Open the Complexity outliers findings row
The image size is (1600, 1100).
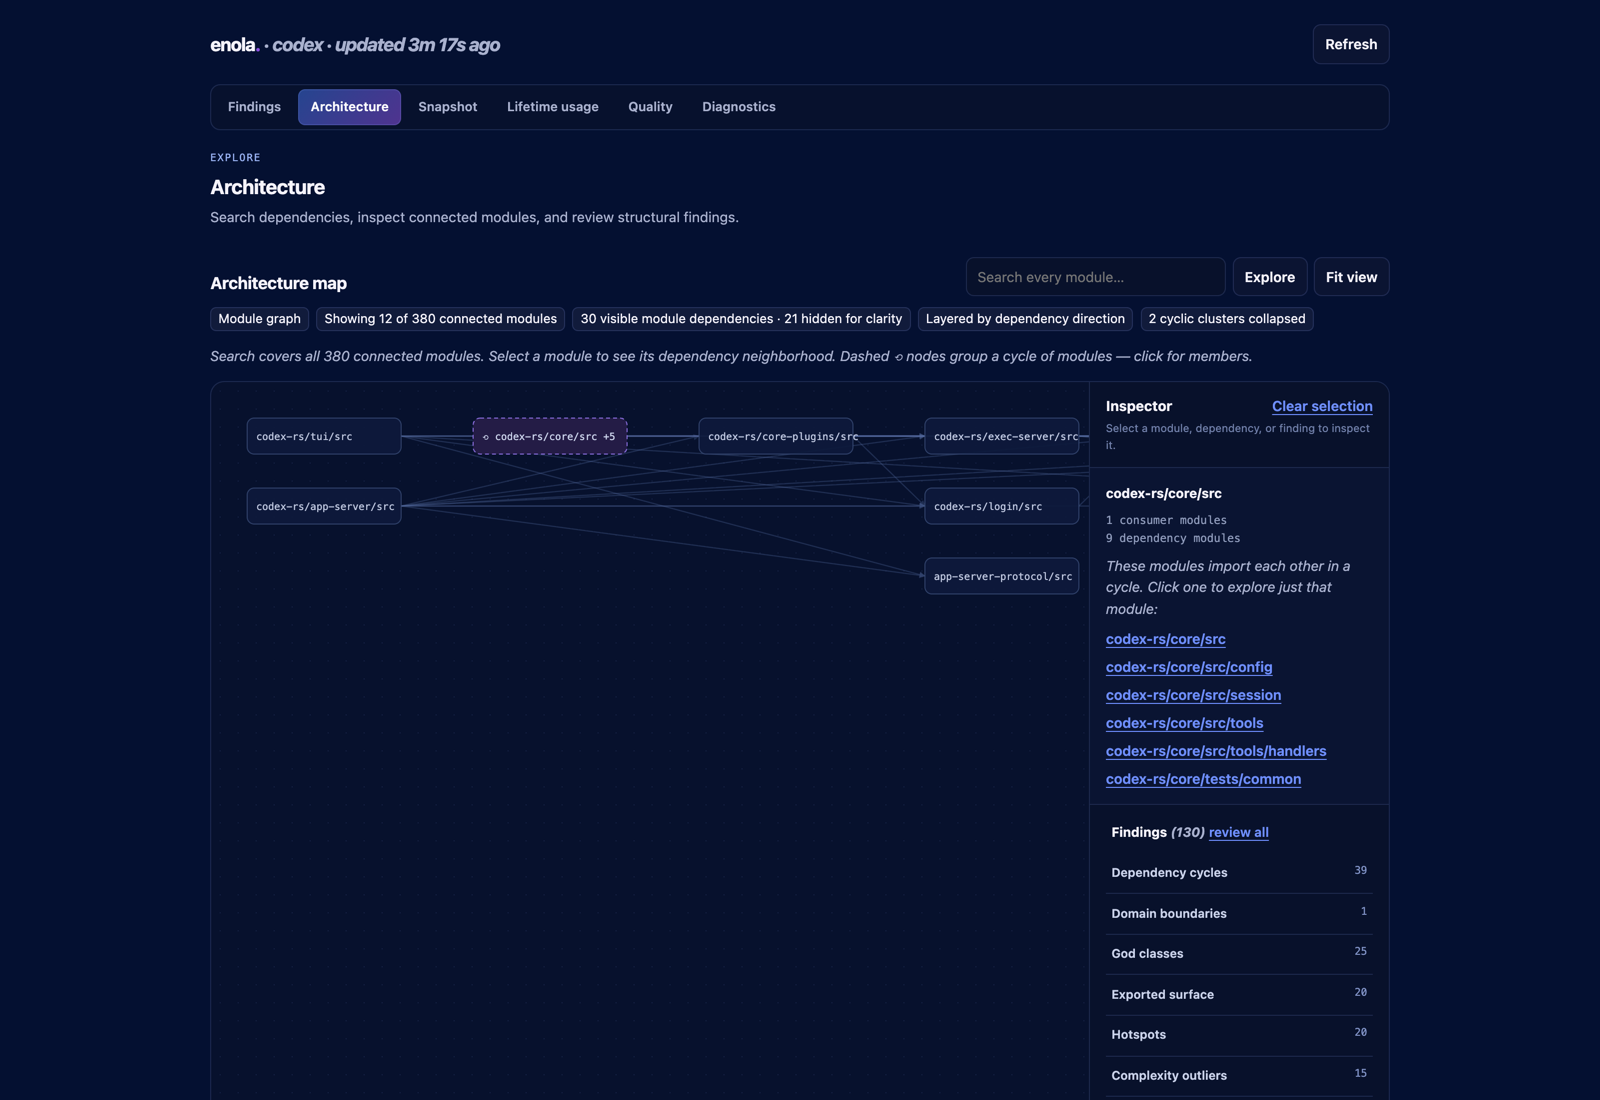point(1239,1076)
